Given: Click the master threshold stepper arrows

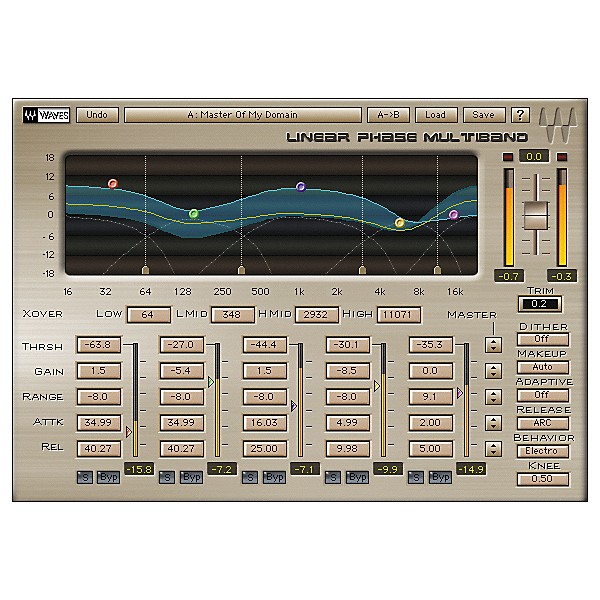Looking at the screenshot, I should (494, 345).
